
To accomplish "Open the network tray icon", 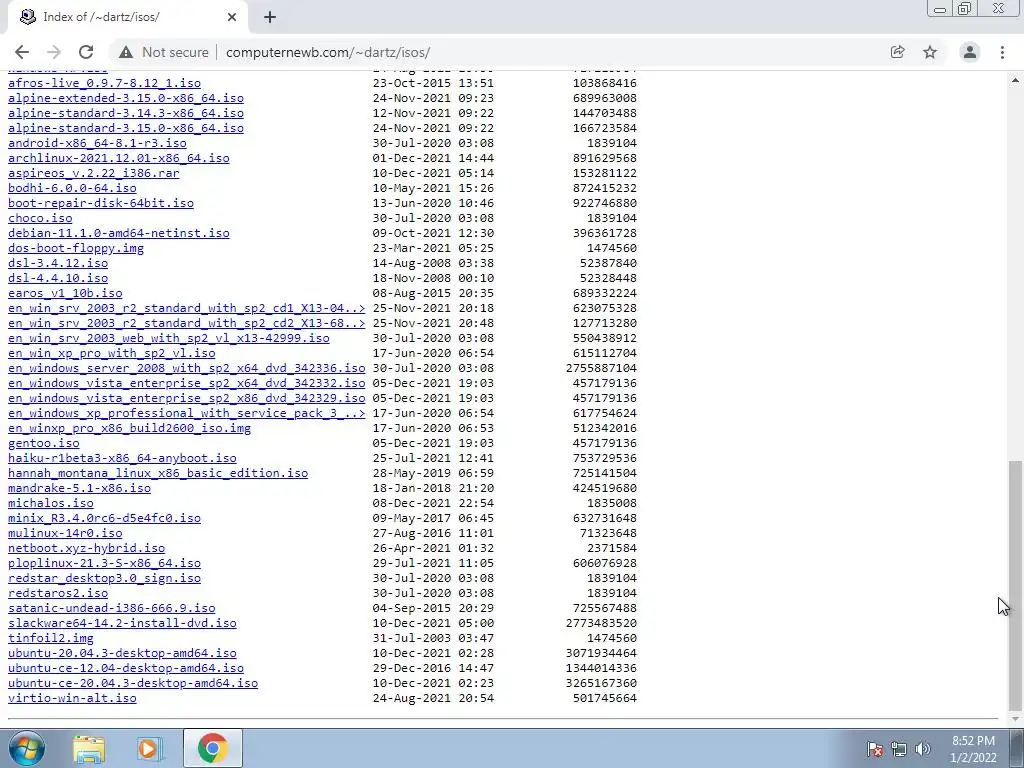I will (899, 749).
